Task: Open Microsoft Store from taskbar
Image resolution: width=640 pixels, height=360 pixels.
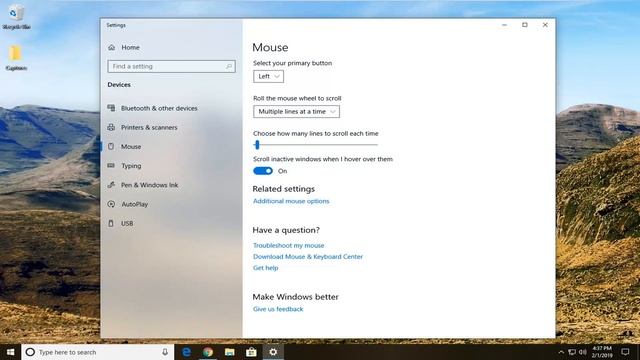Action: (251, 352)
